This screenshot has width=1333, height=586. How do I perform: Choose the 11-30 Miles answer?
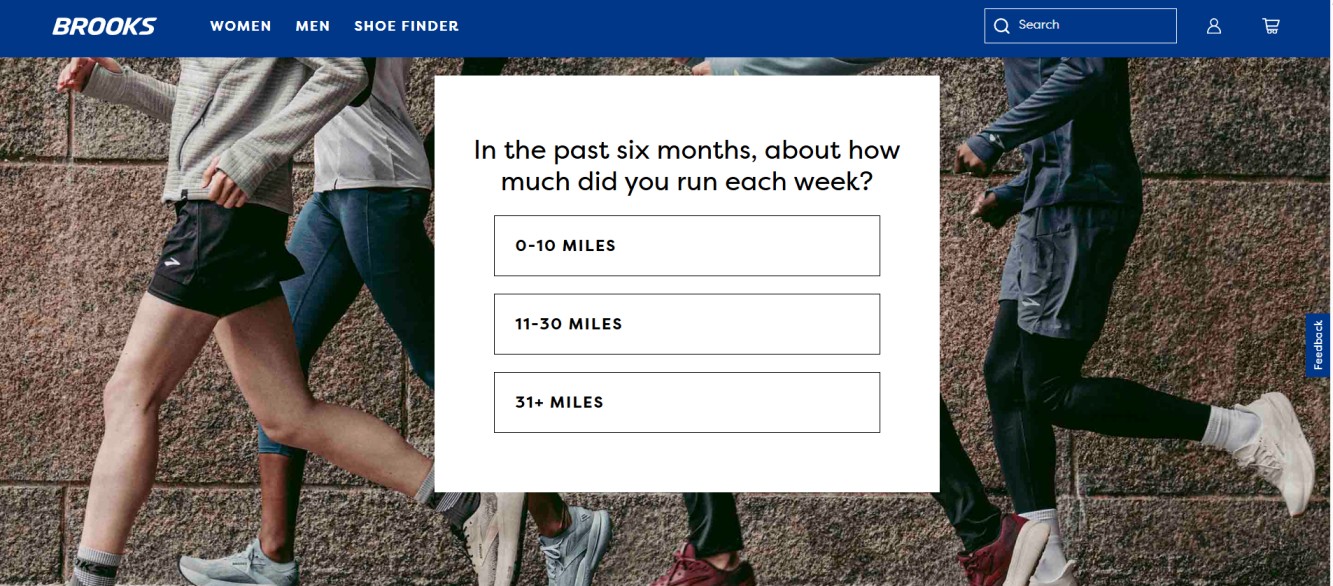point(686,324)
